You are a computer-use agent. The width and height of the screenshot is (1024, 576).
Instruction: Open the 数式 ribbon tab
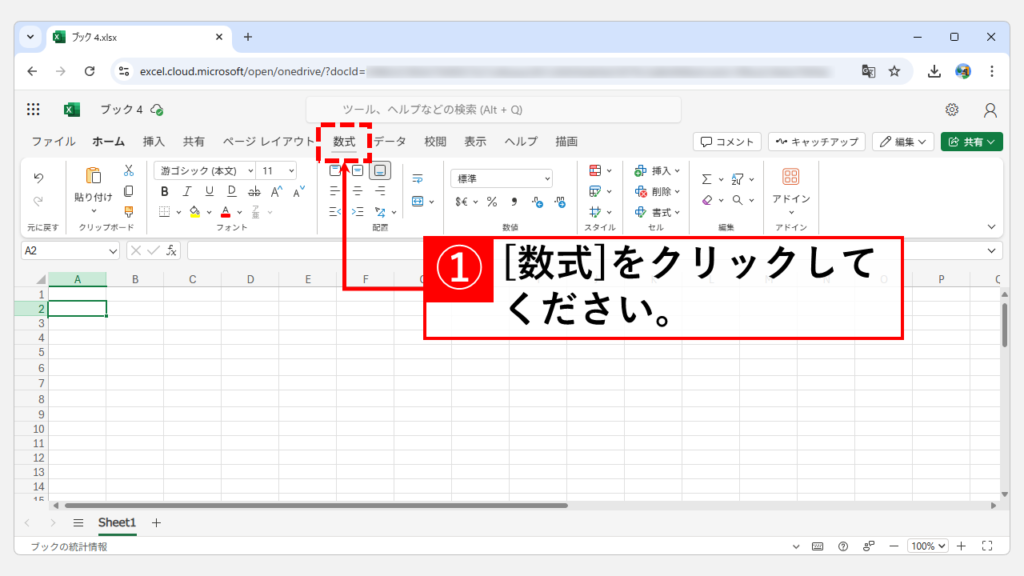click(344, 142)
